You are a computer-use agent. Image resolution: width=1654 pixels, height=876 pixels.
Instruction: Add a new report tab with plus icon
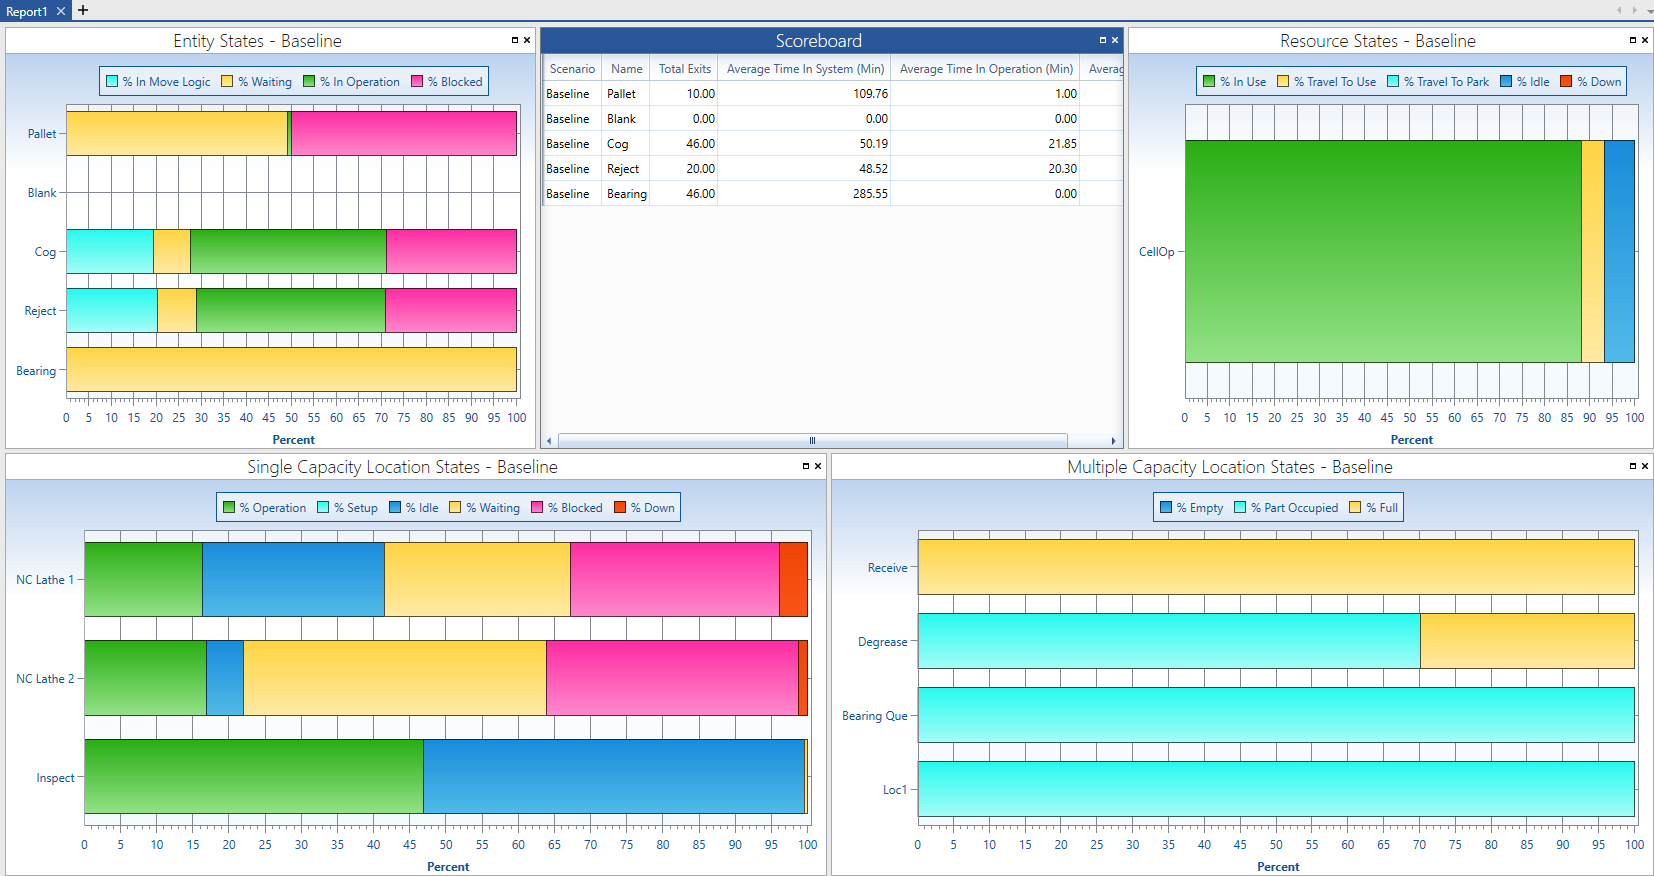coord(83,10)
